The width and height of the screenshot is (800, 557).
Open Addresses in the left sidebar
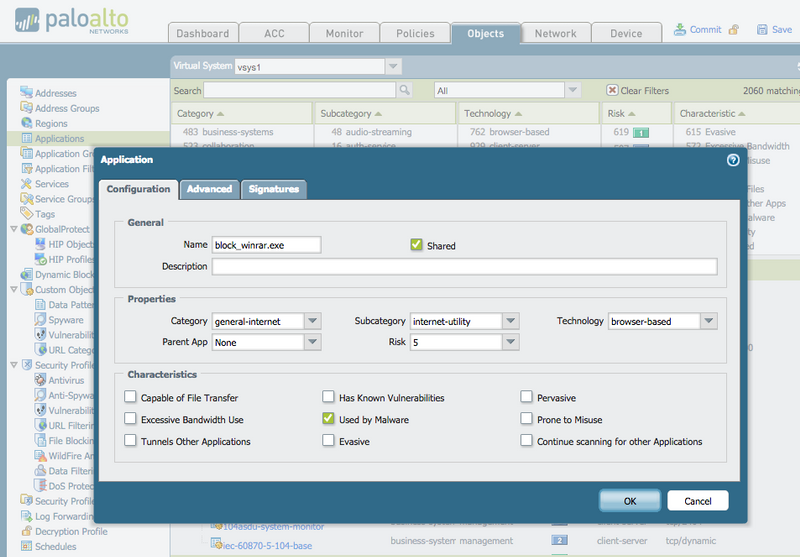[x=55, y=93]
